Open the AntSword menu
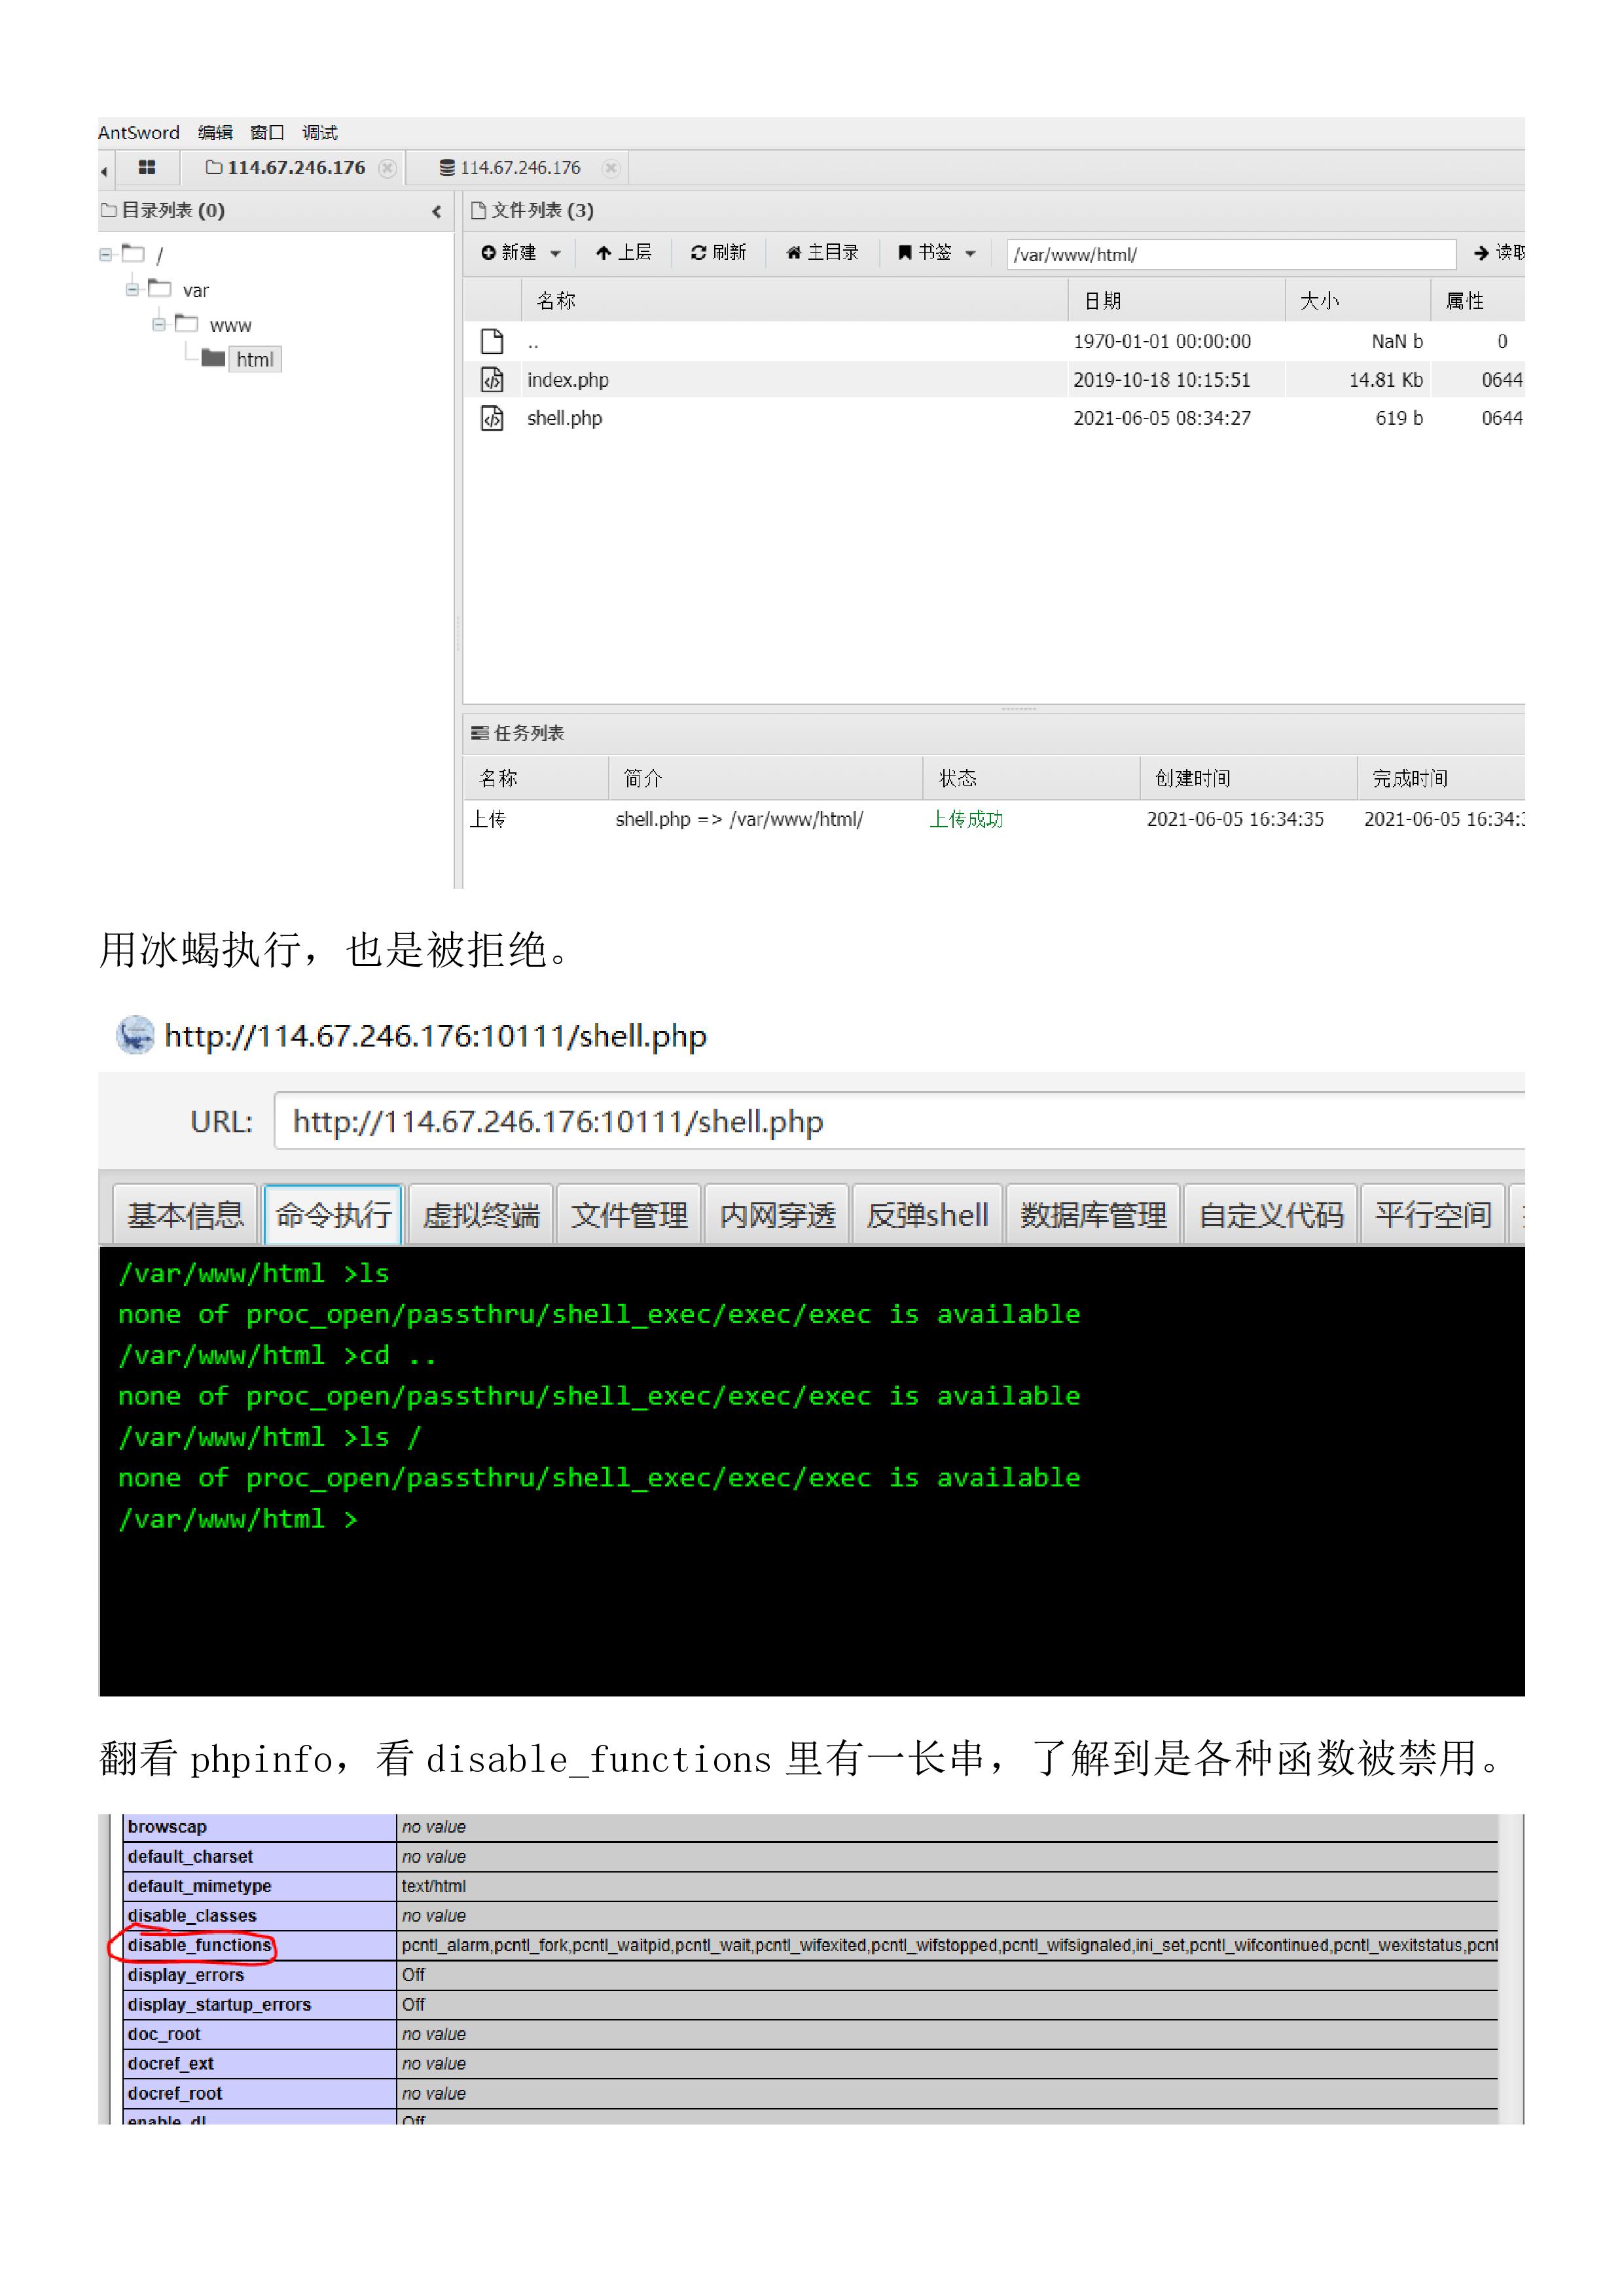 point(139,132)
